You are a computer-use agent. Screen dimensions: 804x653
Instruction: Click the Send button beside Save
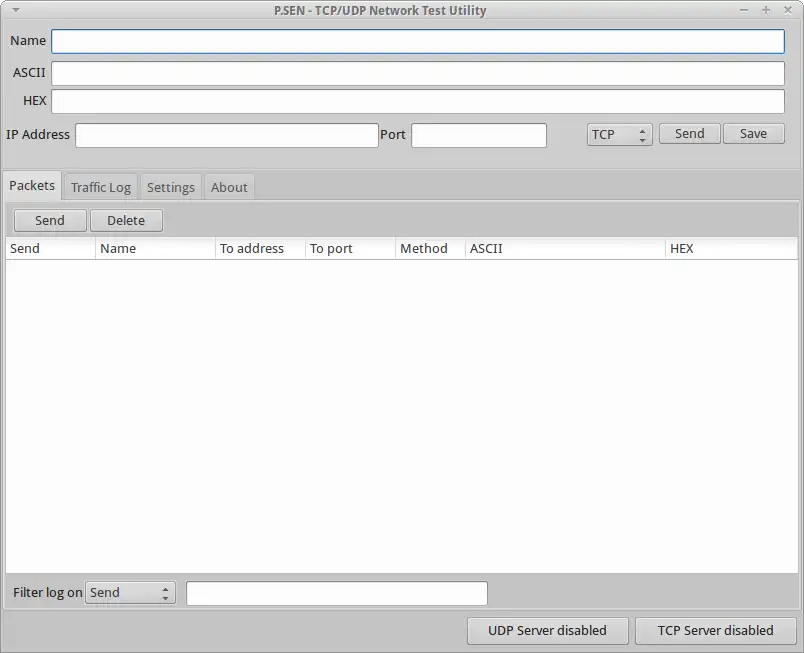pyautogui.click(x=689, y=134)
